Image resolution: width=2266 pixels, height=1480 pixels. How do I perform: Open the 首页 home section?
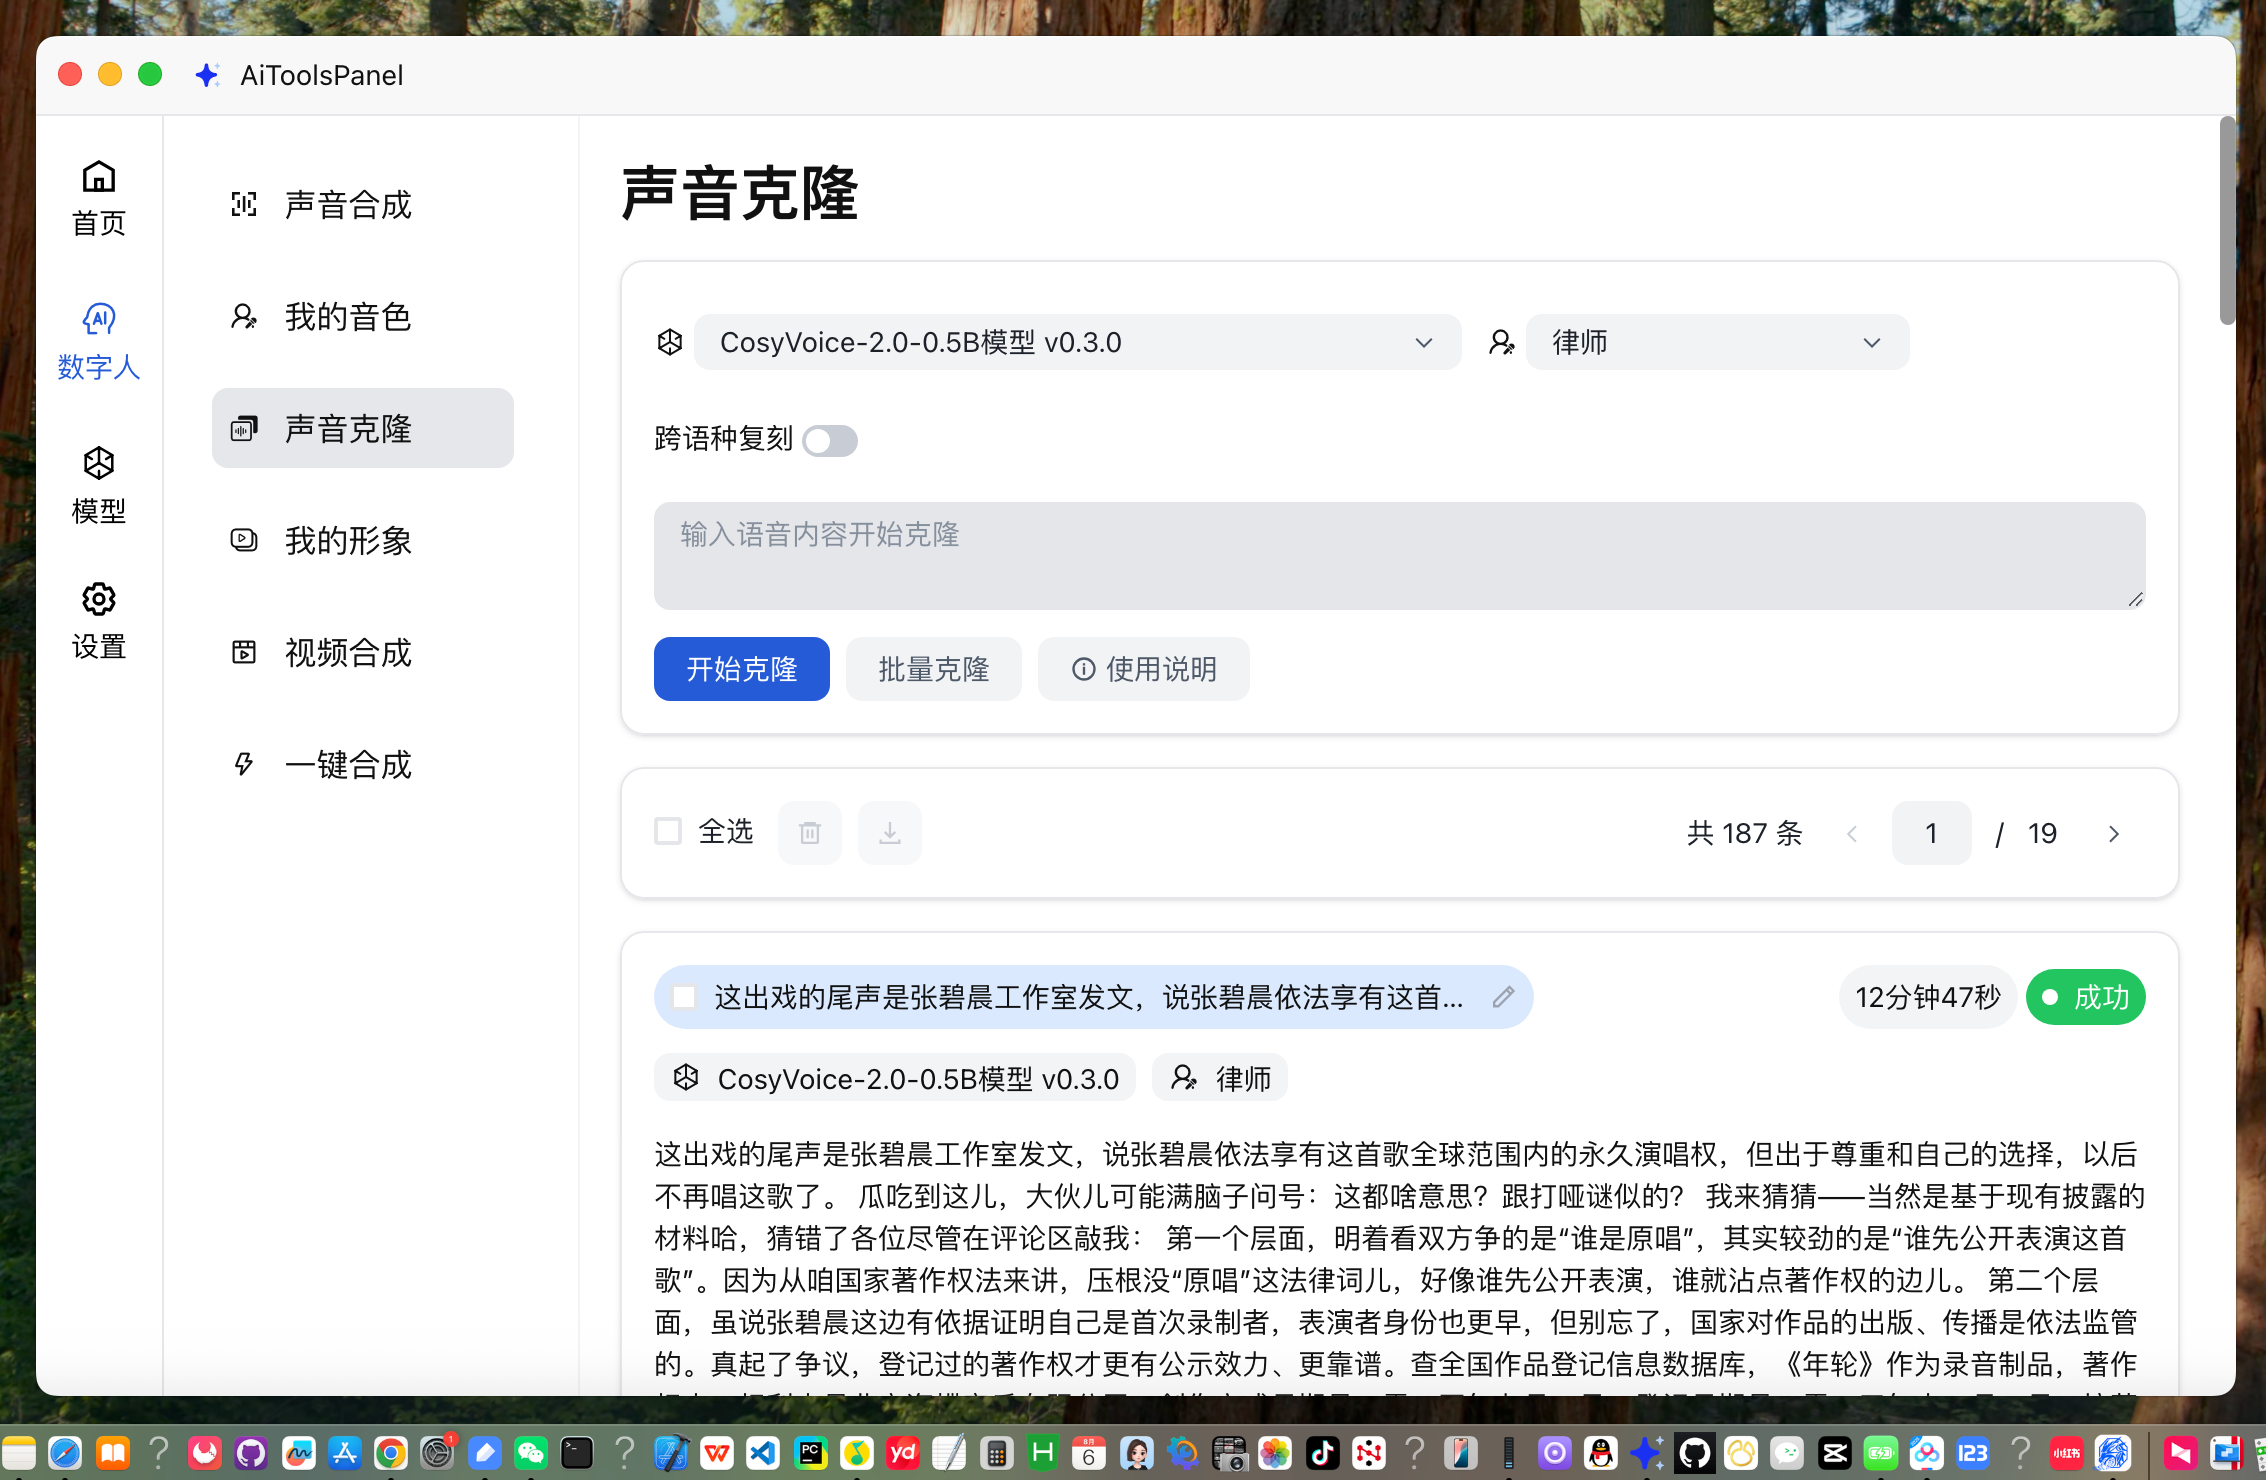point(98,198)
